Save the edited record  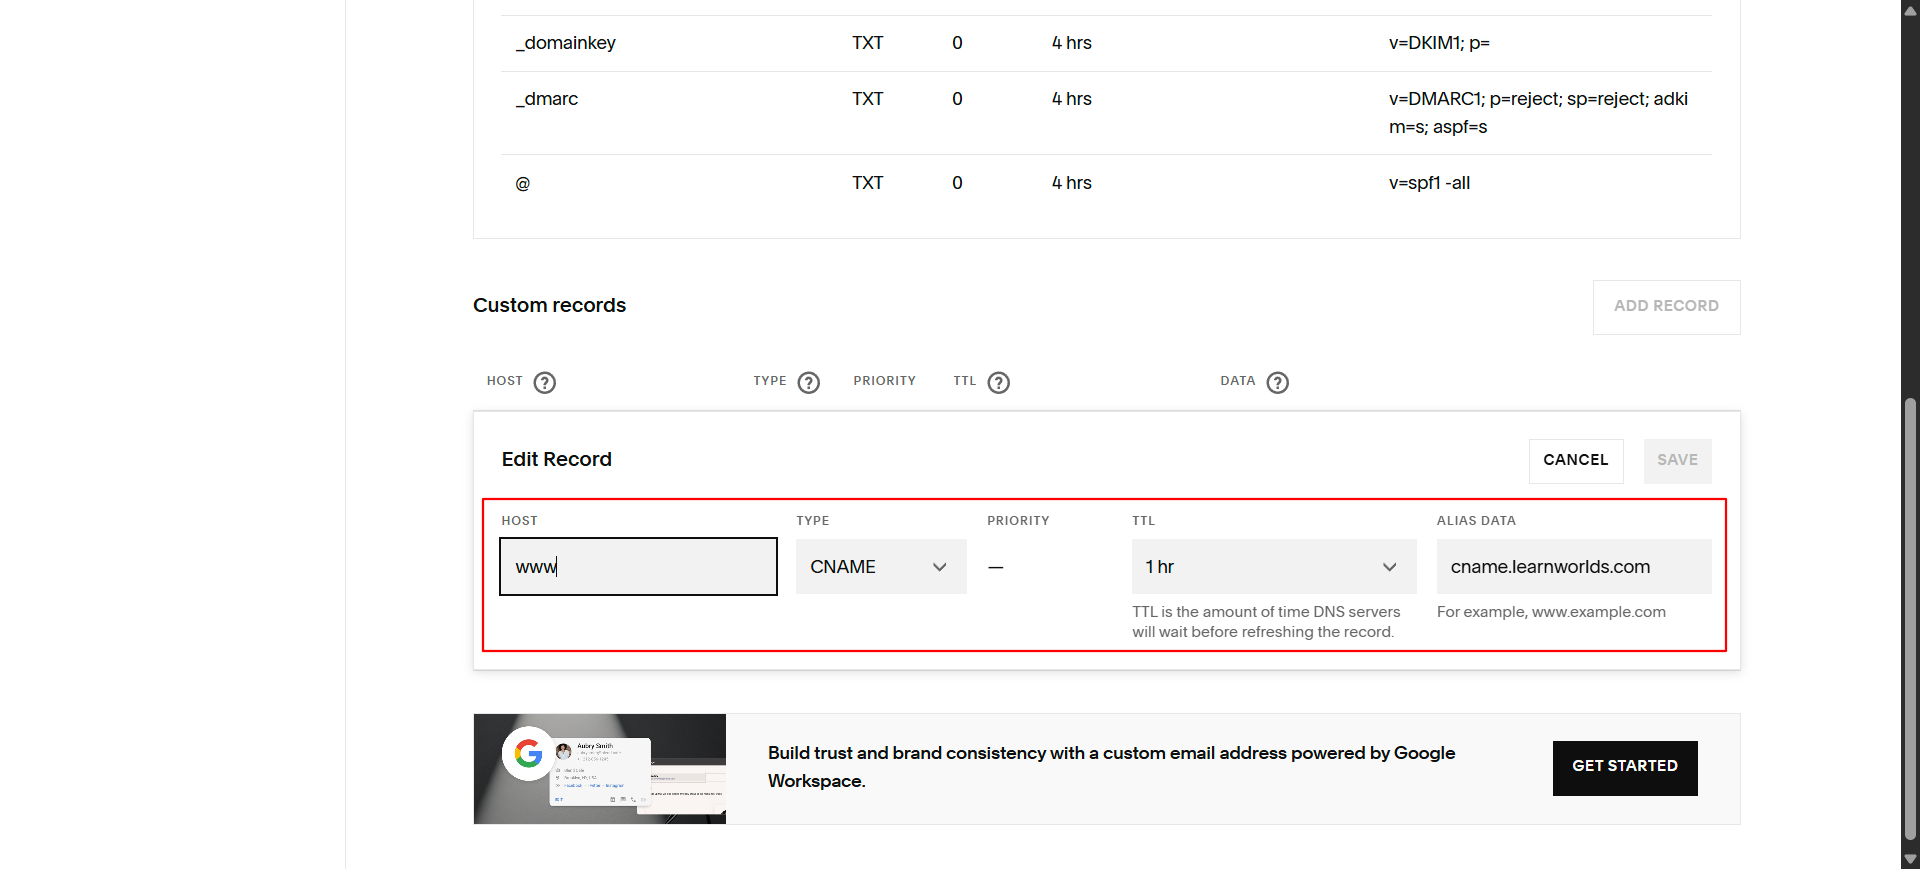1678,460
